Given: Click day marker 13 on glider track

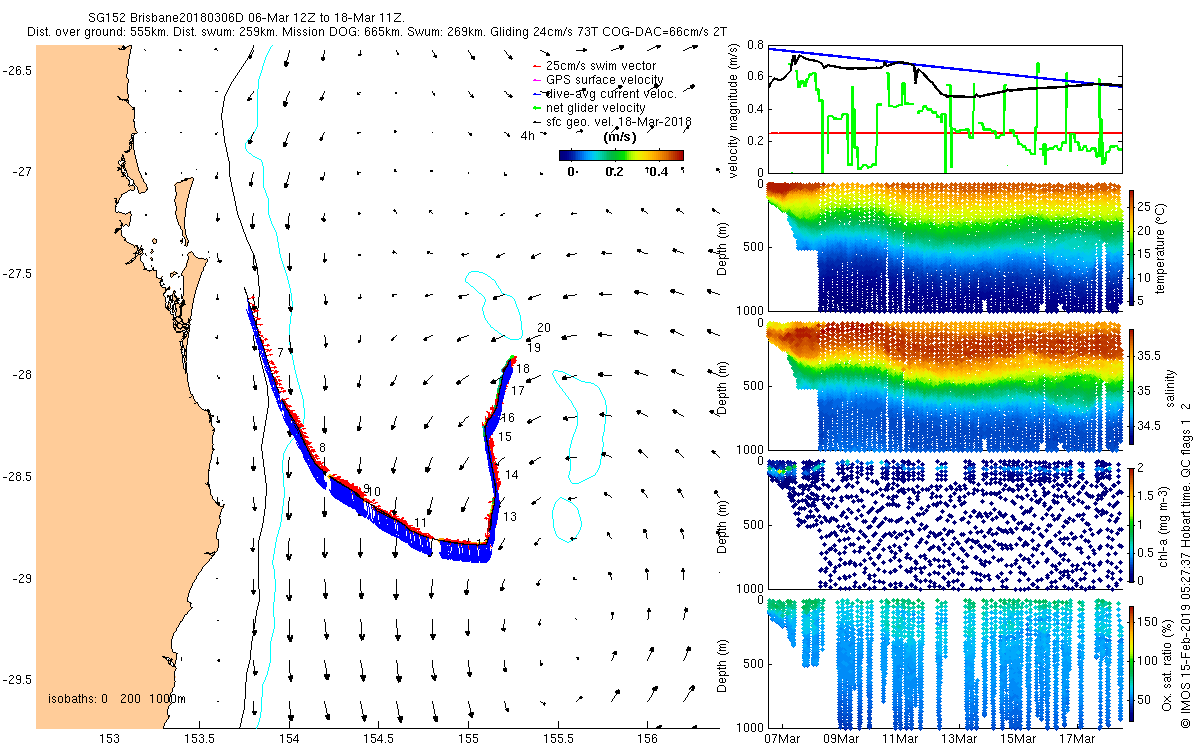Looking at the screenshot, I should click(510, 517).
